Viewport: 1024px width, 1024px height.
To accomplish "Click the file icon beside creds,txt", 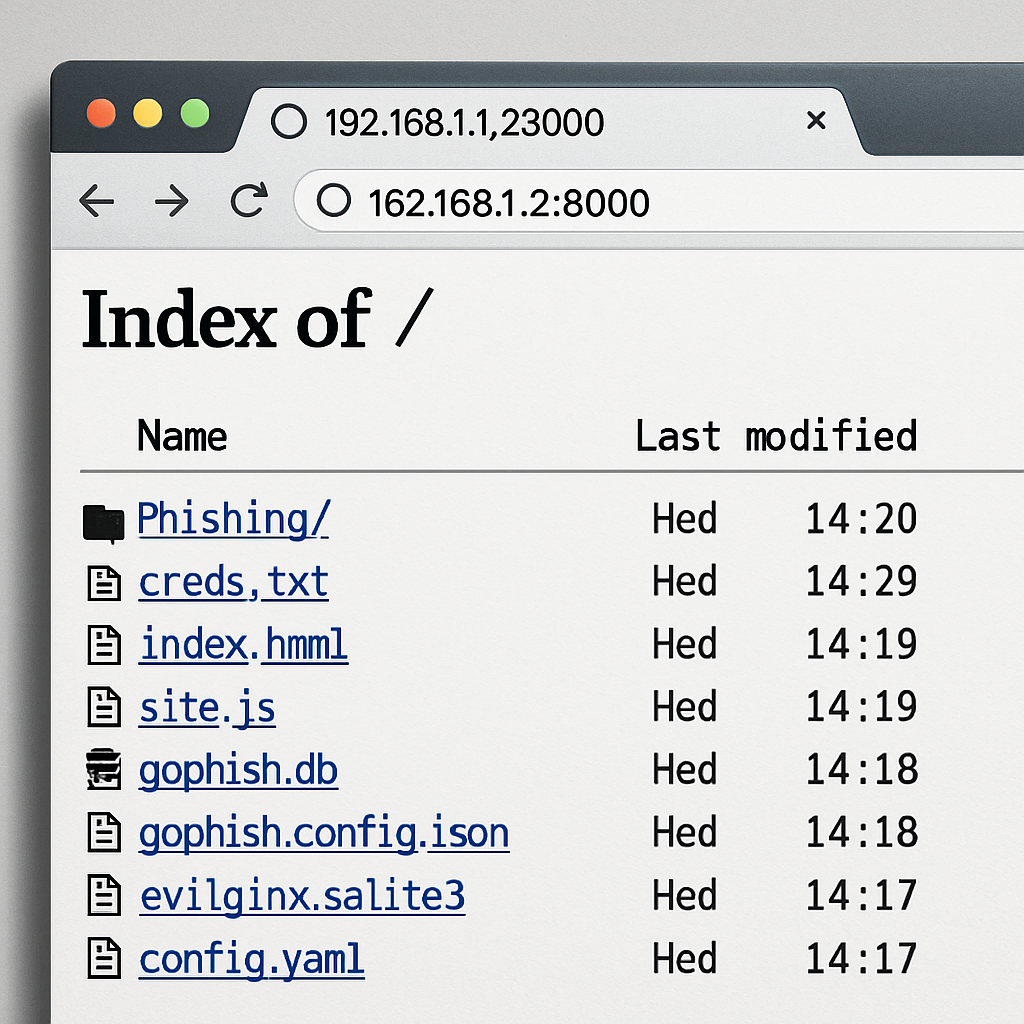I will 104,583.
